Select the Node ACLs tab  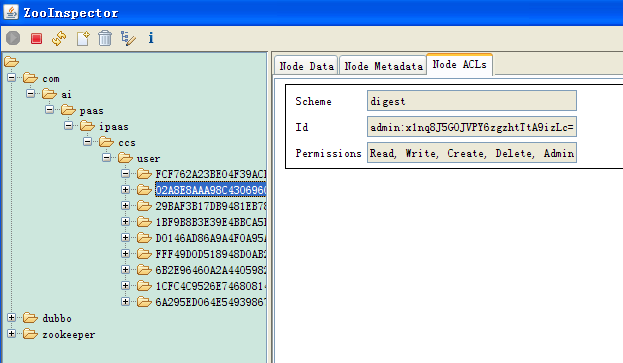click(459, 64)
